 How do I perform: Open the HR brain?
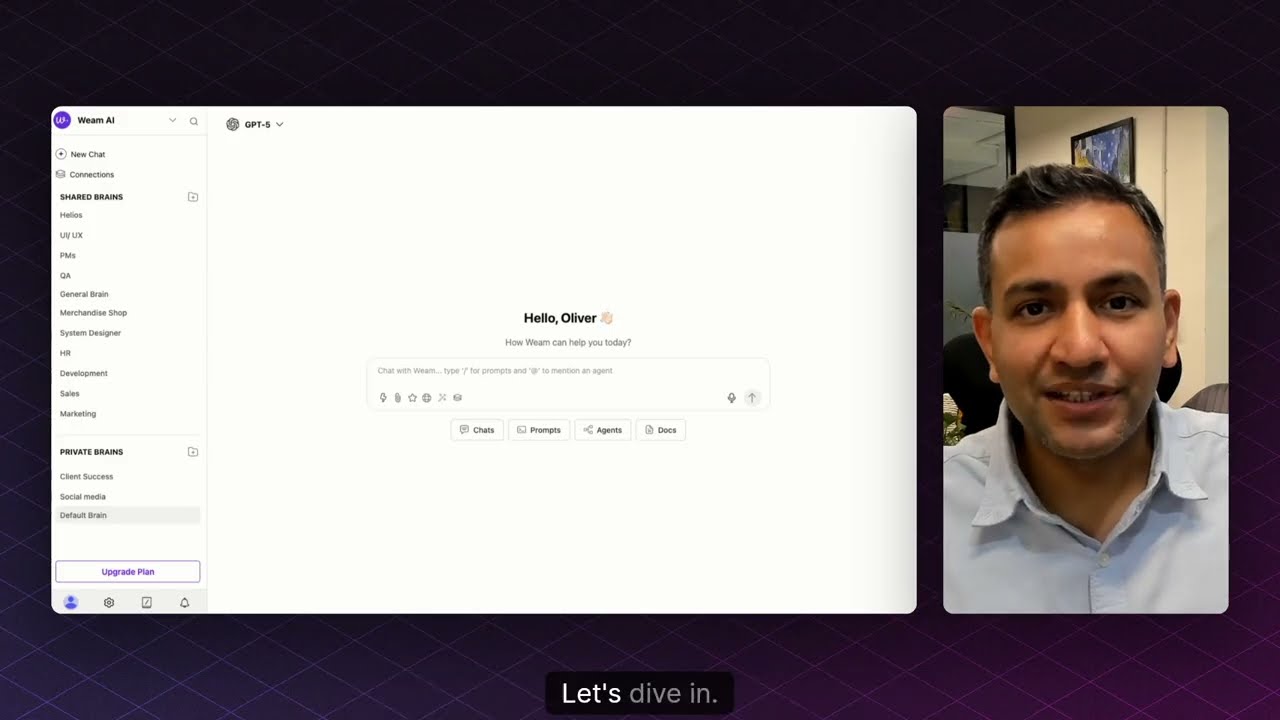click(x=65, y=353)
